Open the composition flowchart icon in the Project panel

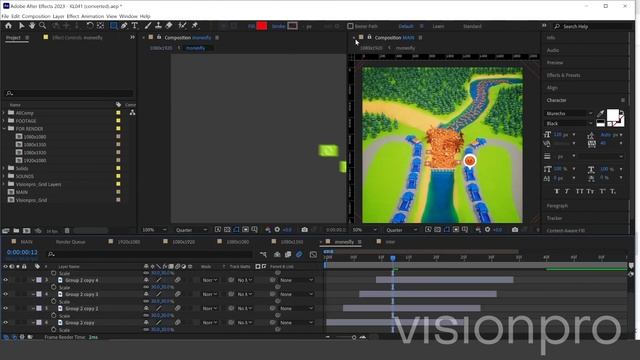click(132, 113)
